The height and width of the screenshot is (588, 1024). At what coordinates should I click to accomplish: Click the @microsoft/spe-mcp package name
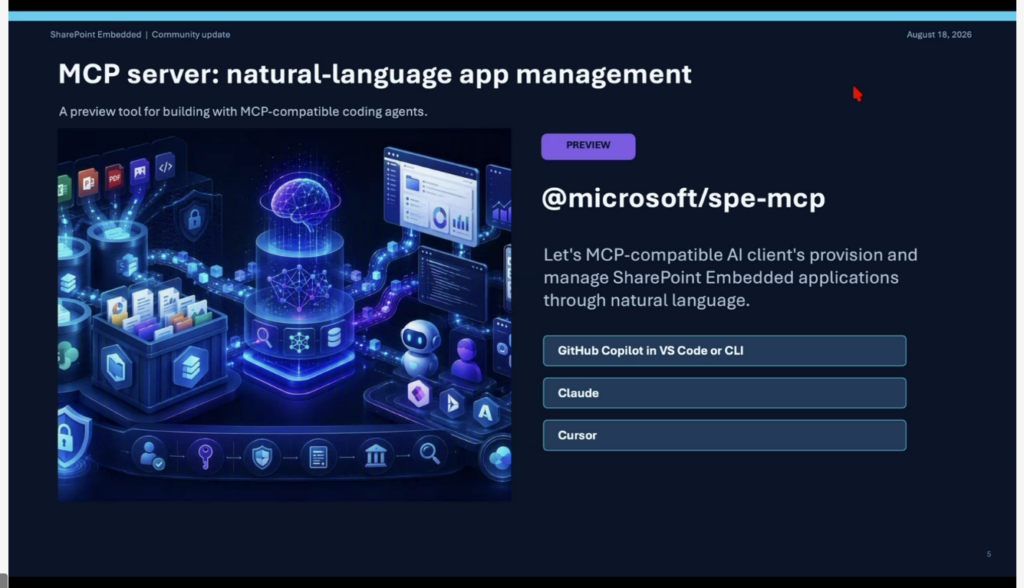coord(683,198)
